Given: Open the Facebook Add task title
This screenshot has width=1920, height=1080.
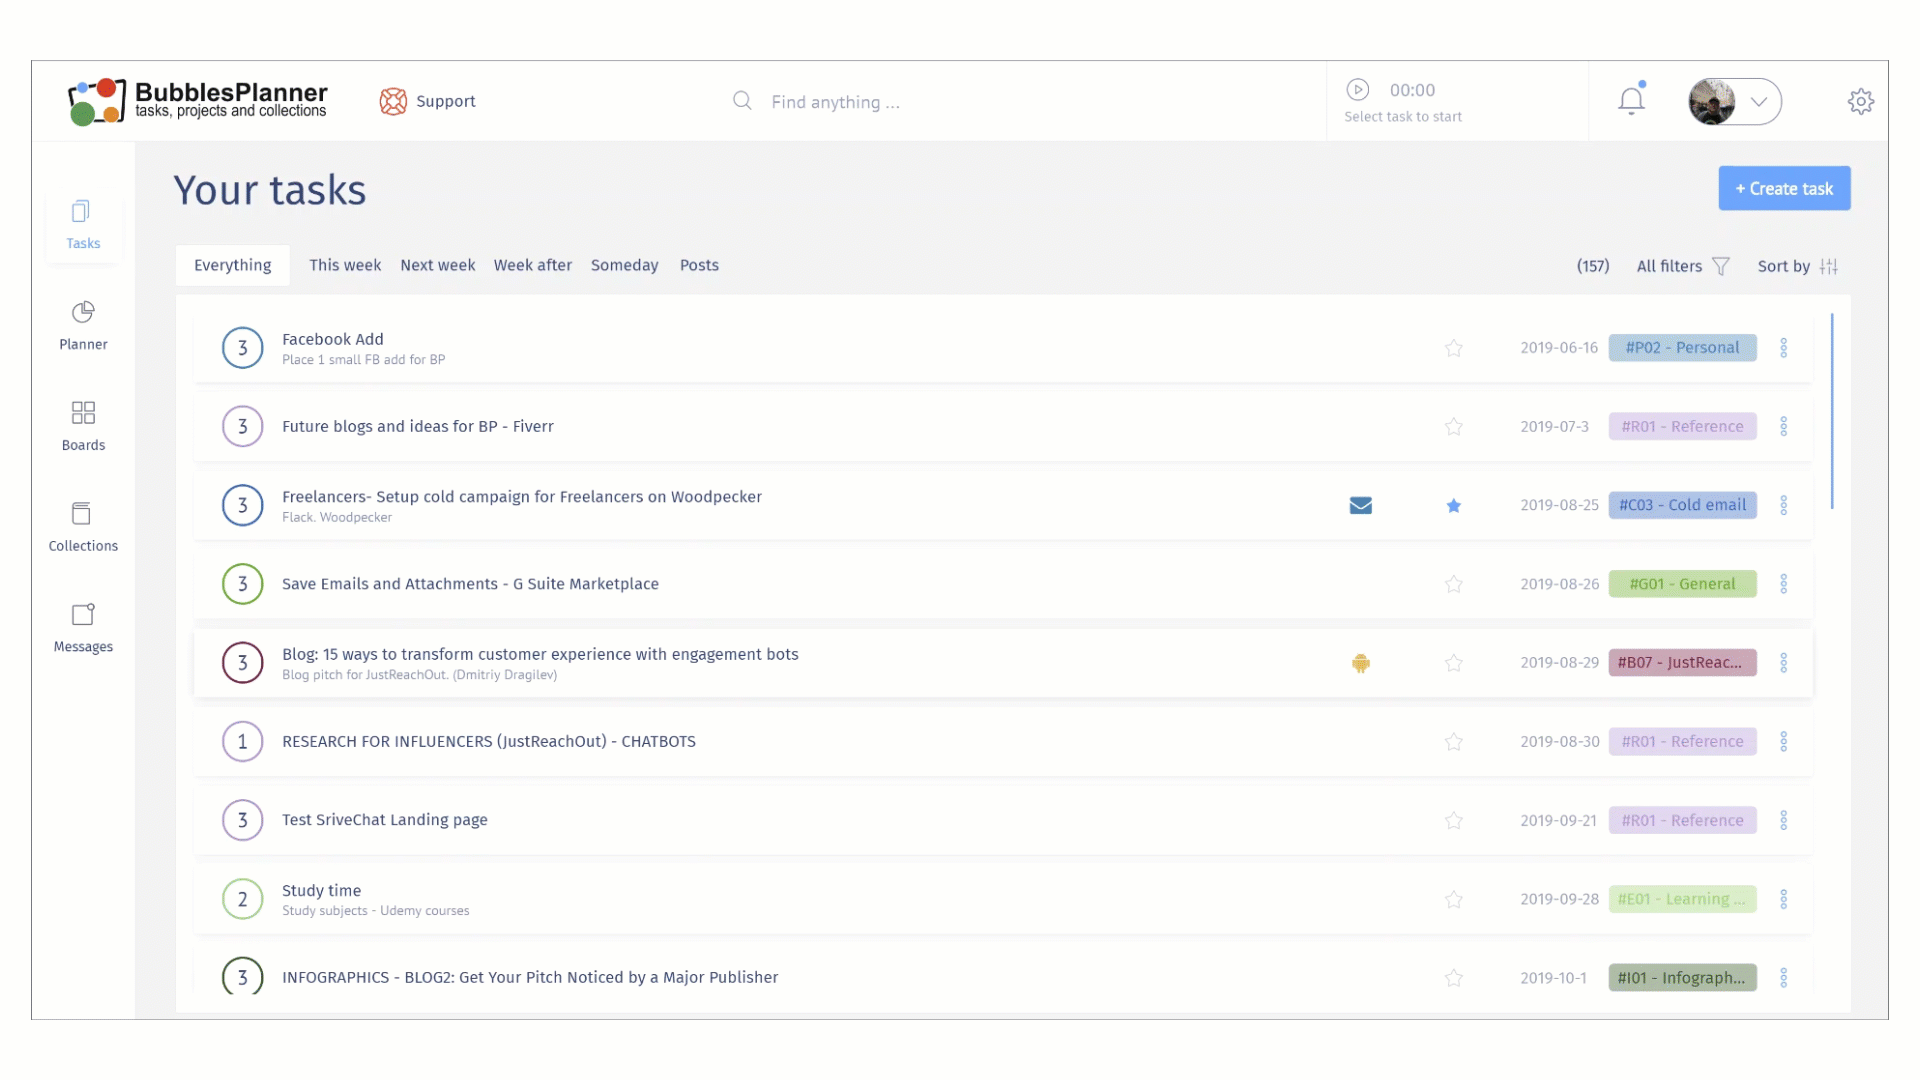Looking at the screenshot, I should [x=332, y=339].
